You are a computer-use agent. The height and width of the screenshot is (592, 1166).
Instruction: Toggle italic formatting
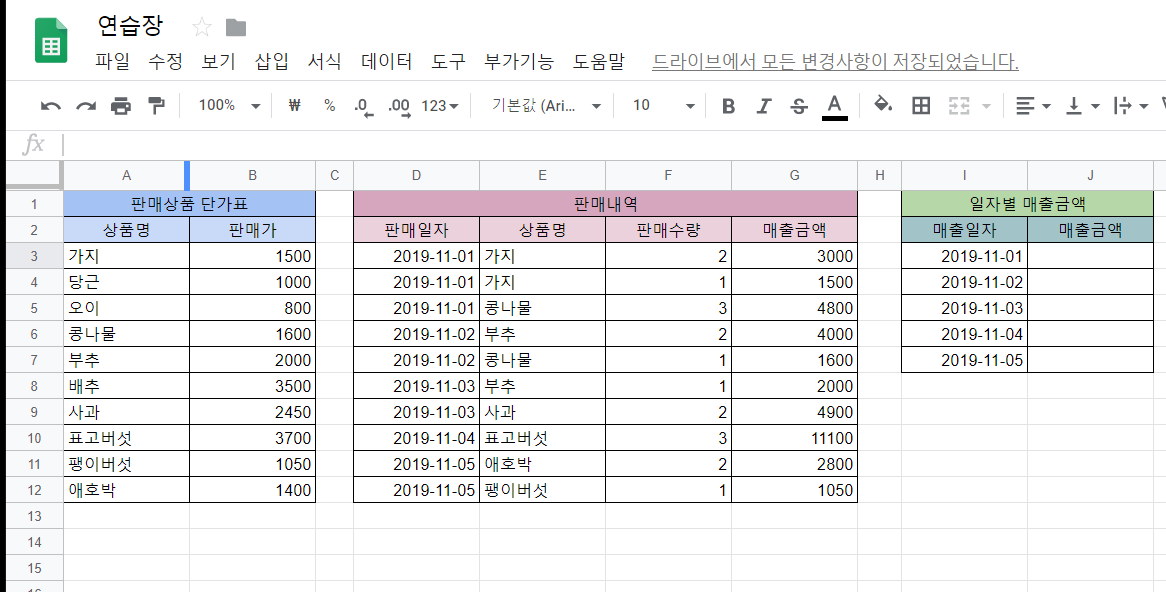(764, 106)
